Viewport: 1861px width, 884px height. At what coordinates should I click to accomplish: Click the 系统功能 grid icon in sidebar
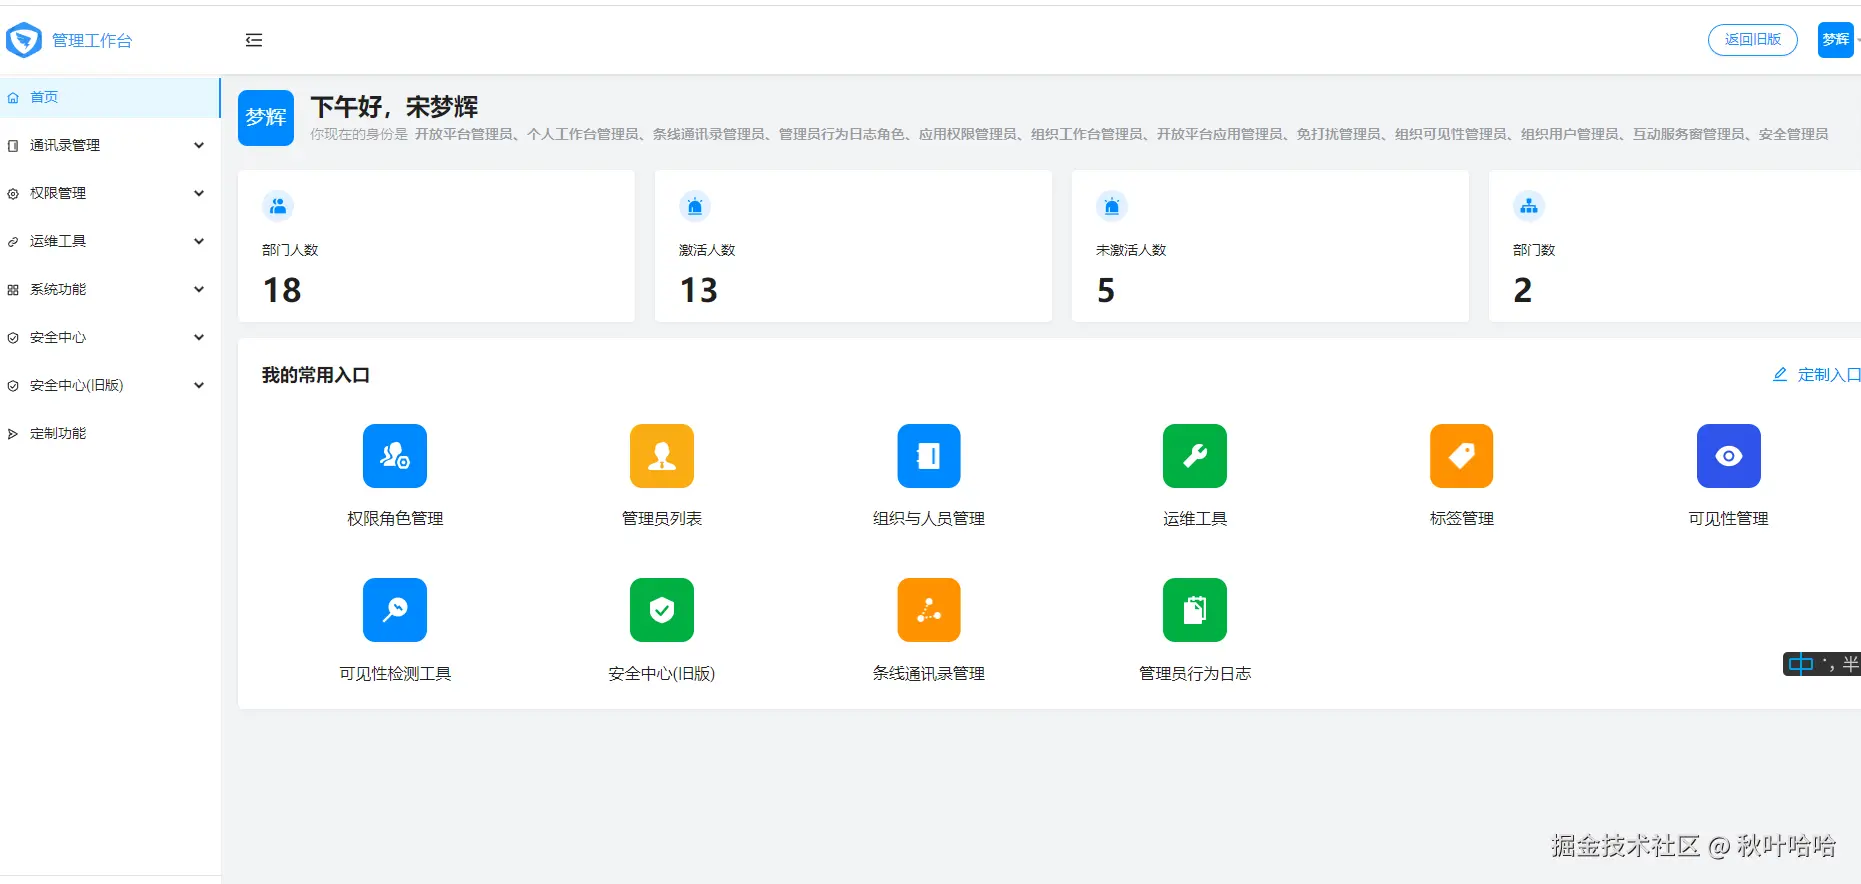[x=13, y=290]
